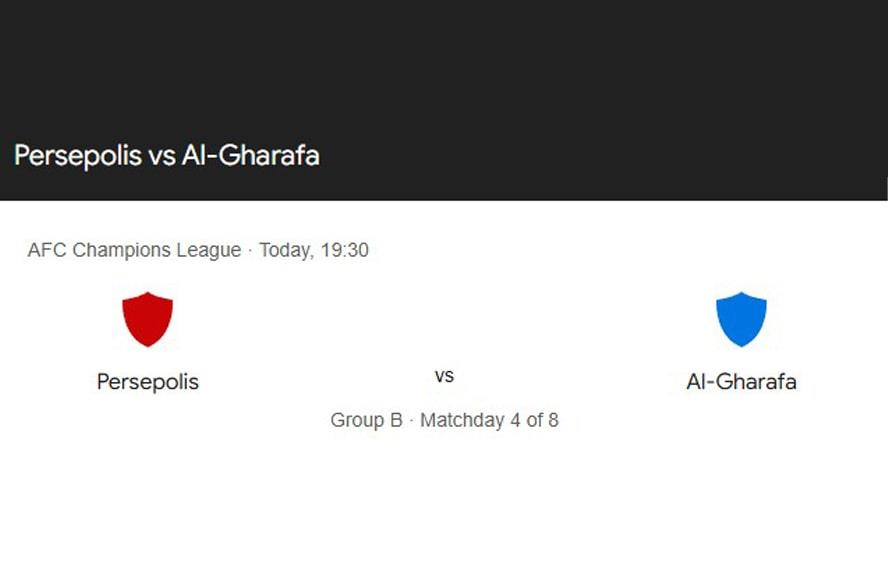Click the word AFC in the competition name
Viewport: 888px width, 573px height.
[x=46, y=250]
